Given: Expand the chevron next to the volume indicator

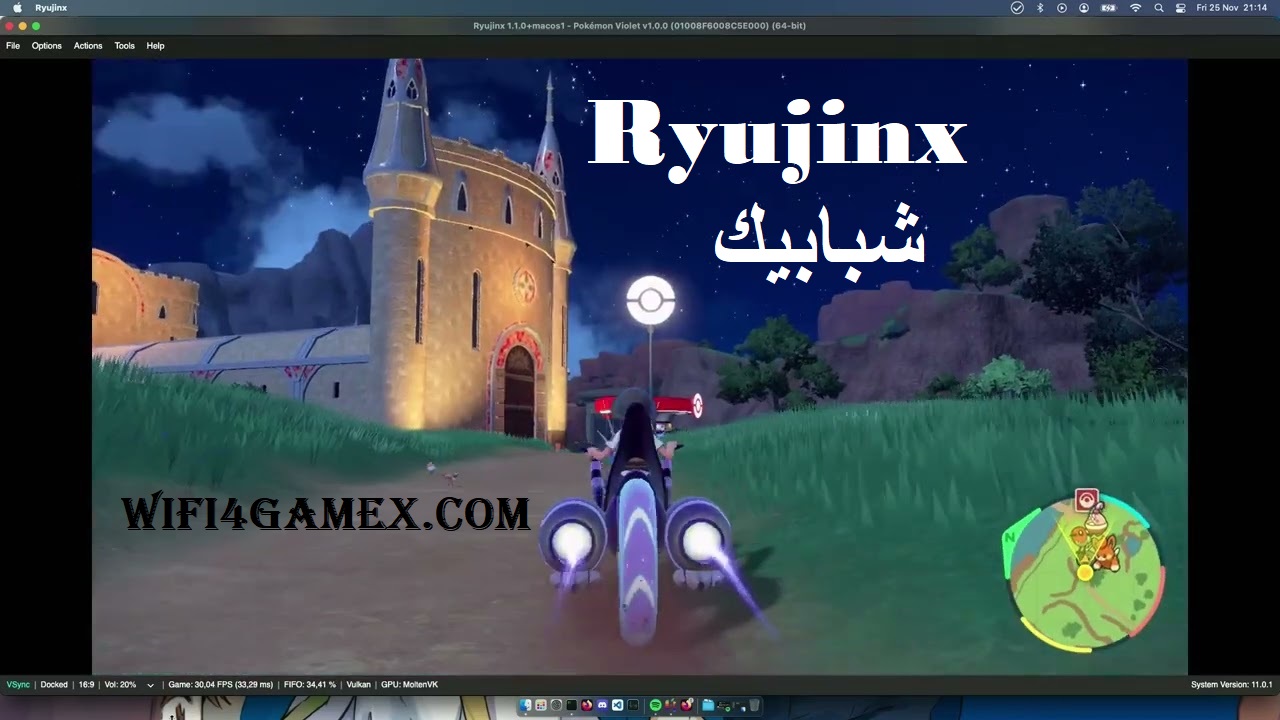Looking at the screenshot, I should coord(151,686).
